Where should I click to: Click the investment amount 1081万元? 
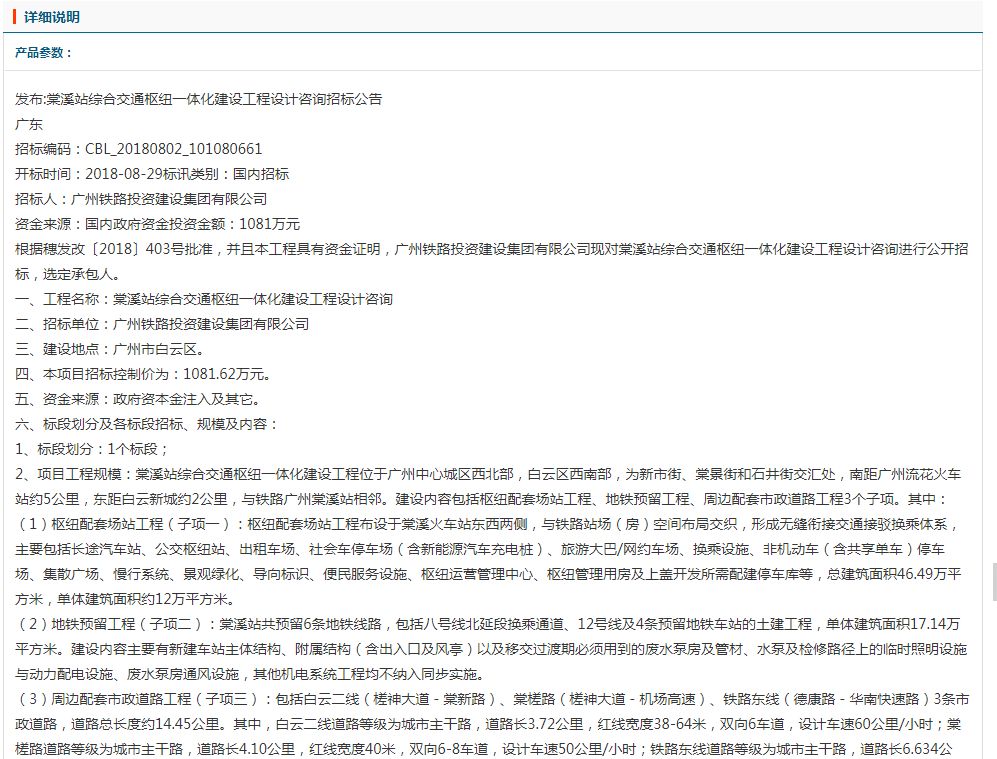coord(269,224)
